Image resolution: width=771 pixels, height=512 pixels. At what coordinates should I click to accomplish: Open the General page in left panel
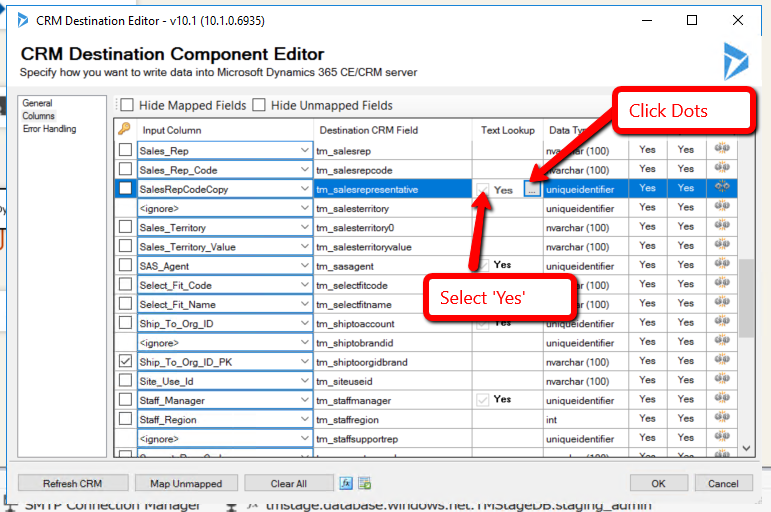tap(37, 103)
